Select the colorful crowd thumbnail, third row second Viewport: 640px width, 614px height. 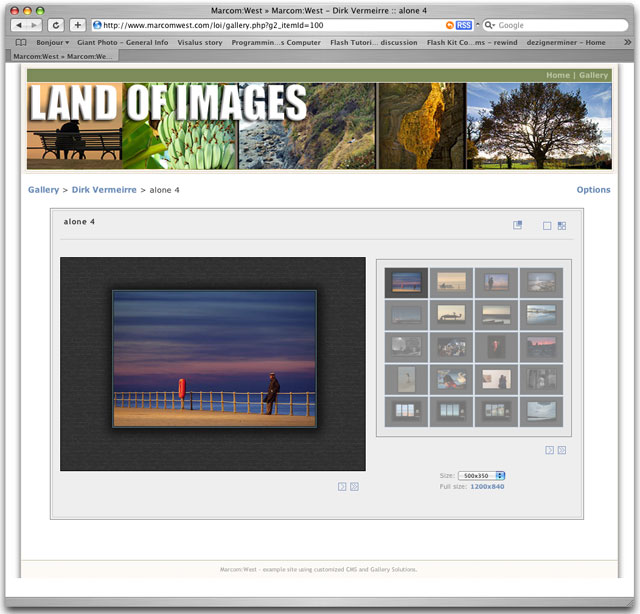[x=451, y=347]
